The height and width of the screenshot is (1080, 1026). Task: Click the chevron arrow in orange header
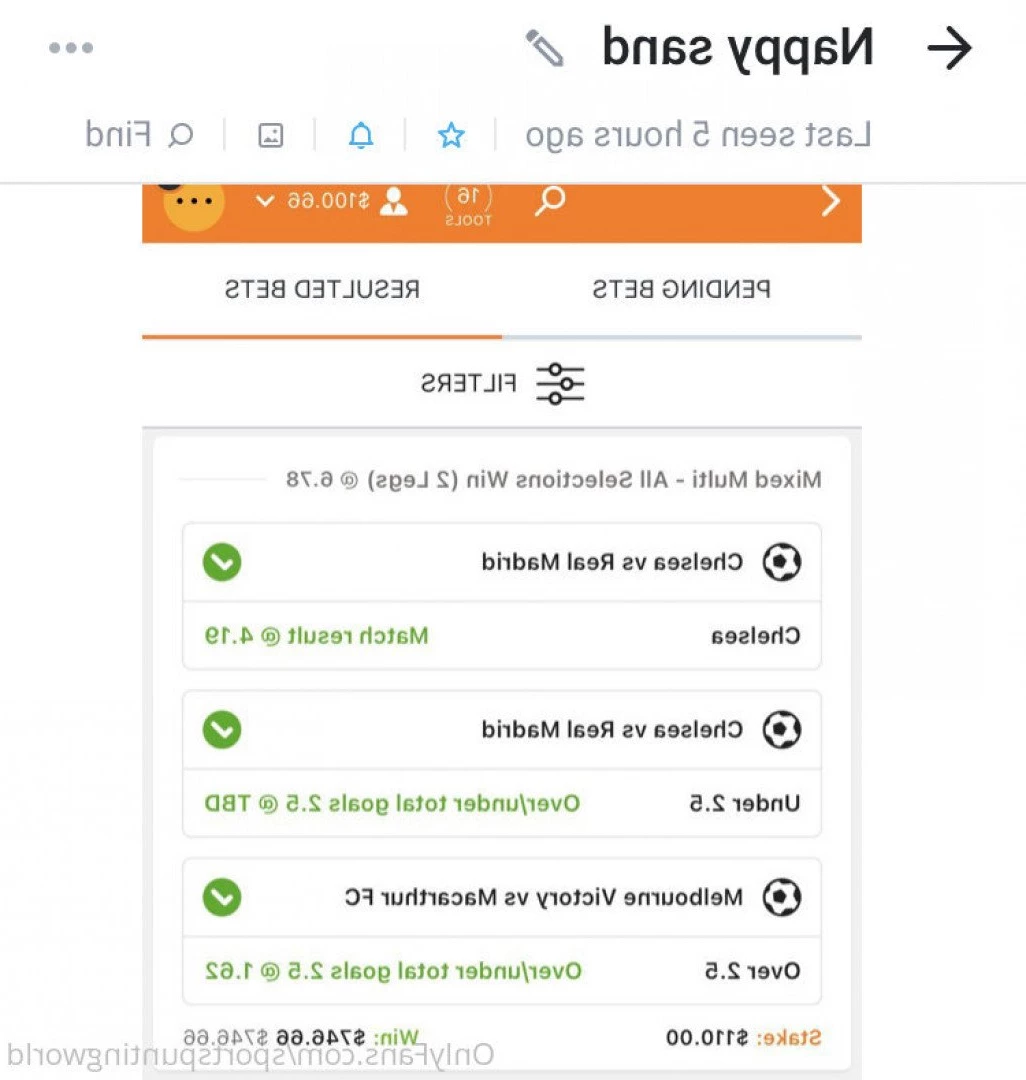pyautogui.click(x=831, y=201)
